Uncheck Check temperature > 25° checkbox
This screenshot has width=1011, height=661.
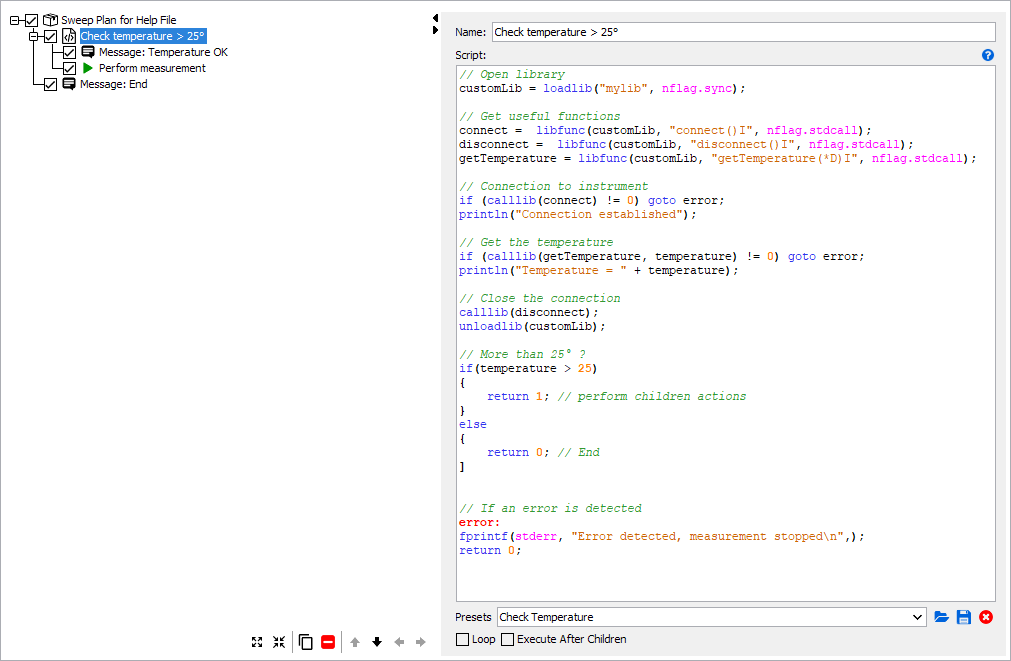[x=50, y=36]
